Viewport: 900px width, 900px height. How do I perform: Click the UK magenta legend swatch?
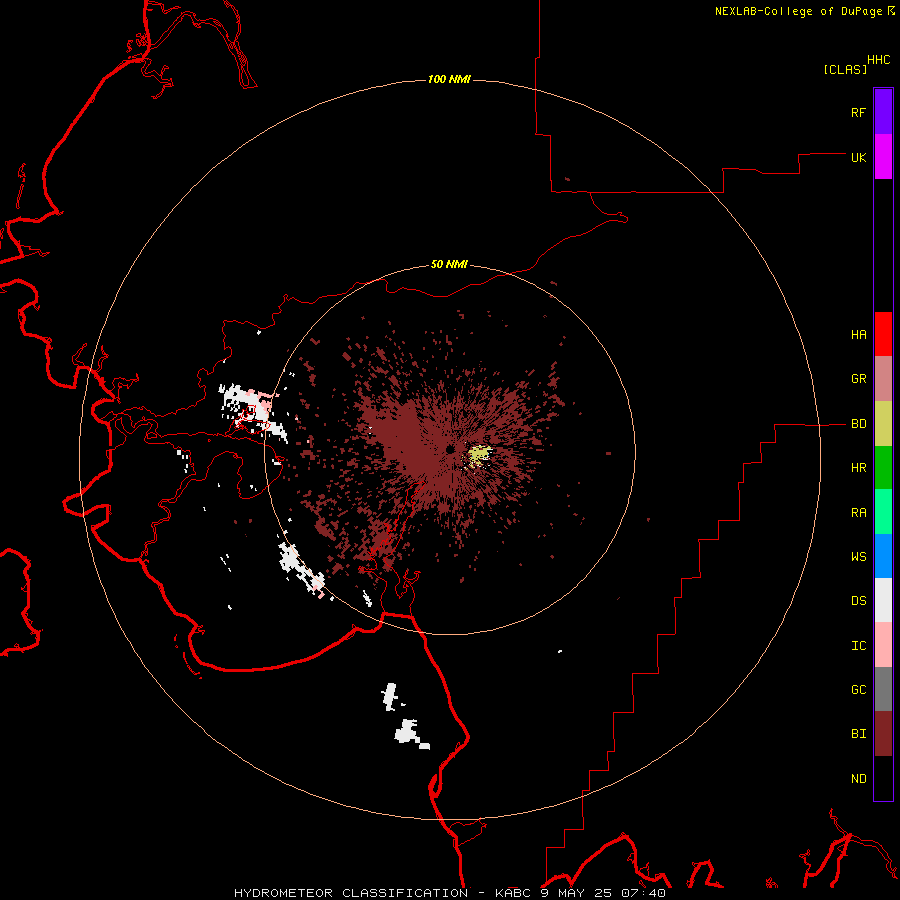tap(883, 157)
